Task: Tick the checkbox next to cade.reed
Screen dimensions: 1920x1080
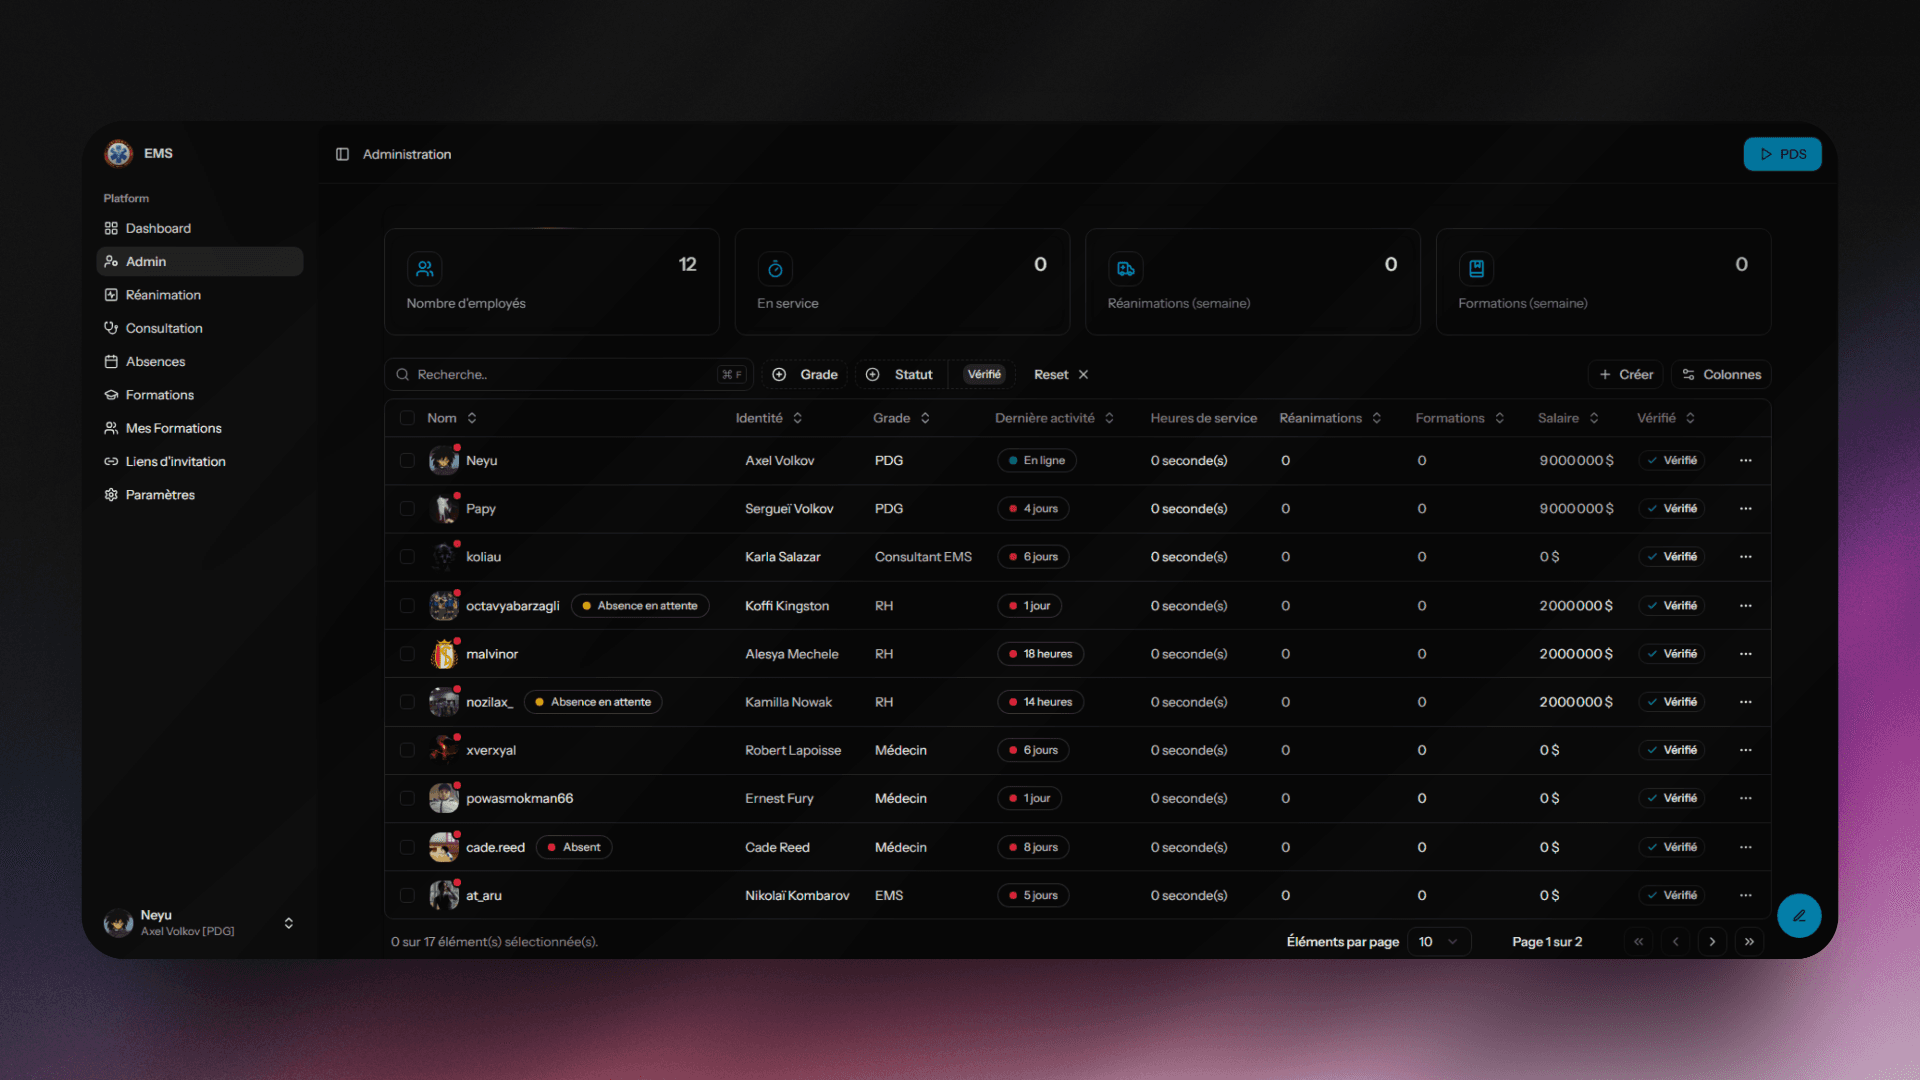Action: pyautogui.click(x=407, y=847)
